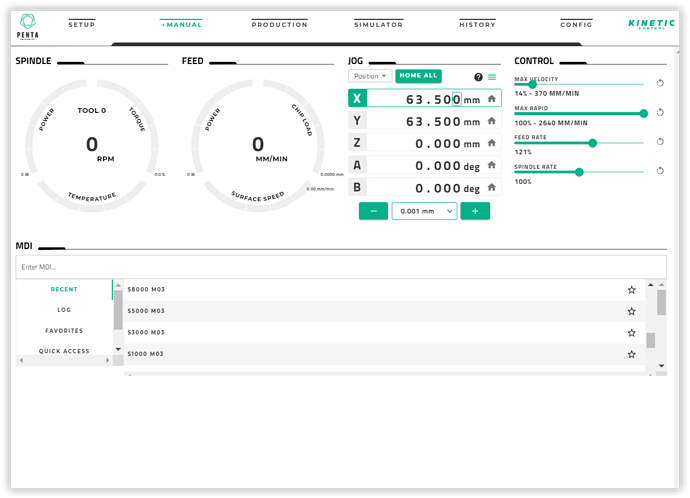Click the Max Velocity slider handle

click(x=532, y=84)
